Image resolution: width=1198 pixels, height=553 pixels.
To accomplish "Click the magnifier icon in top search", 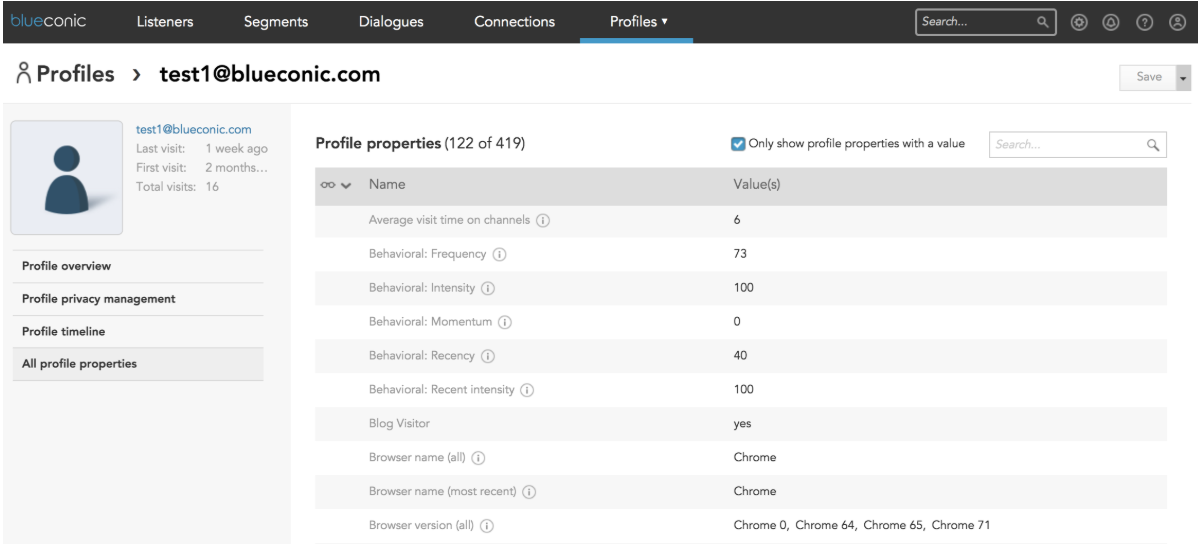I will coord(1043,22).
